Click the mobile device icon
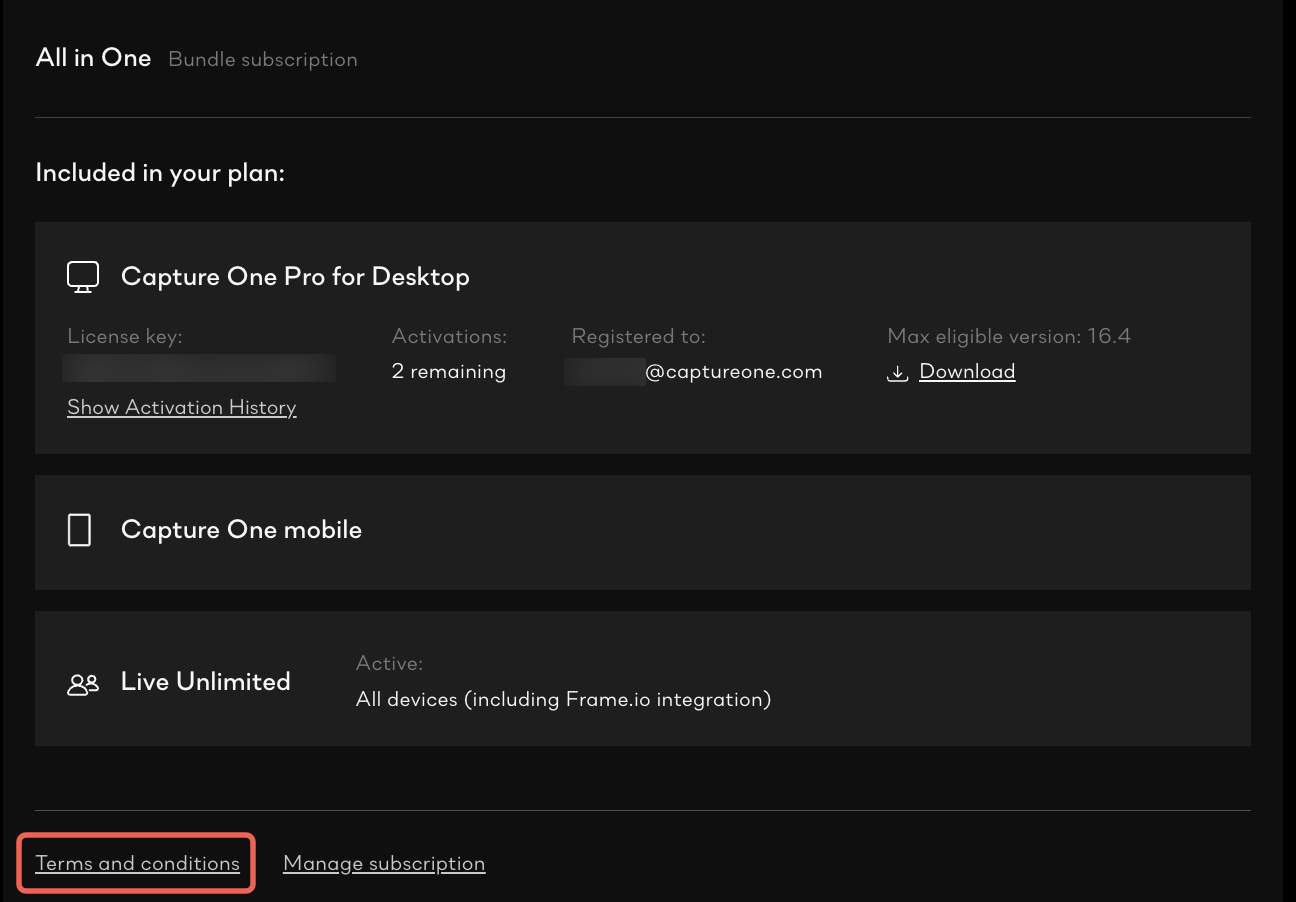Screen dimensions: 1296x902 80,530
